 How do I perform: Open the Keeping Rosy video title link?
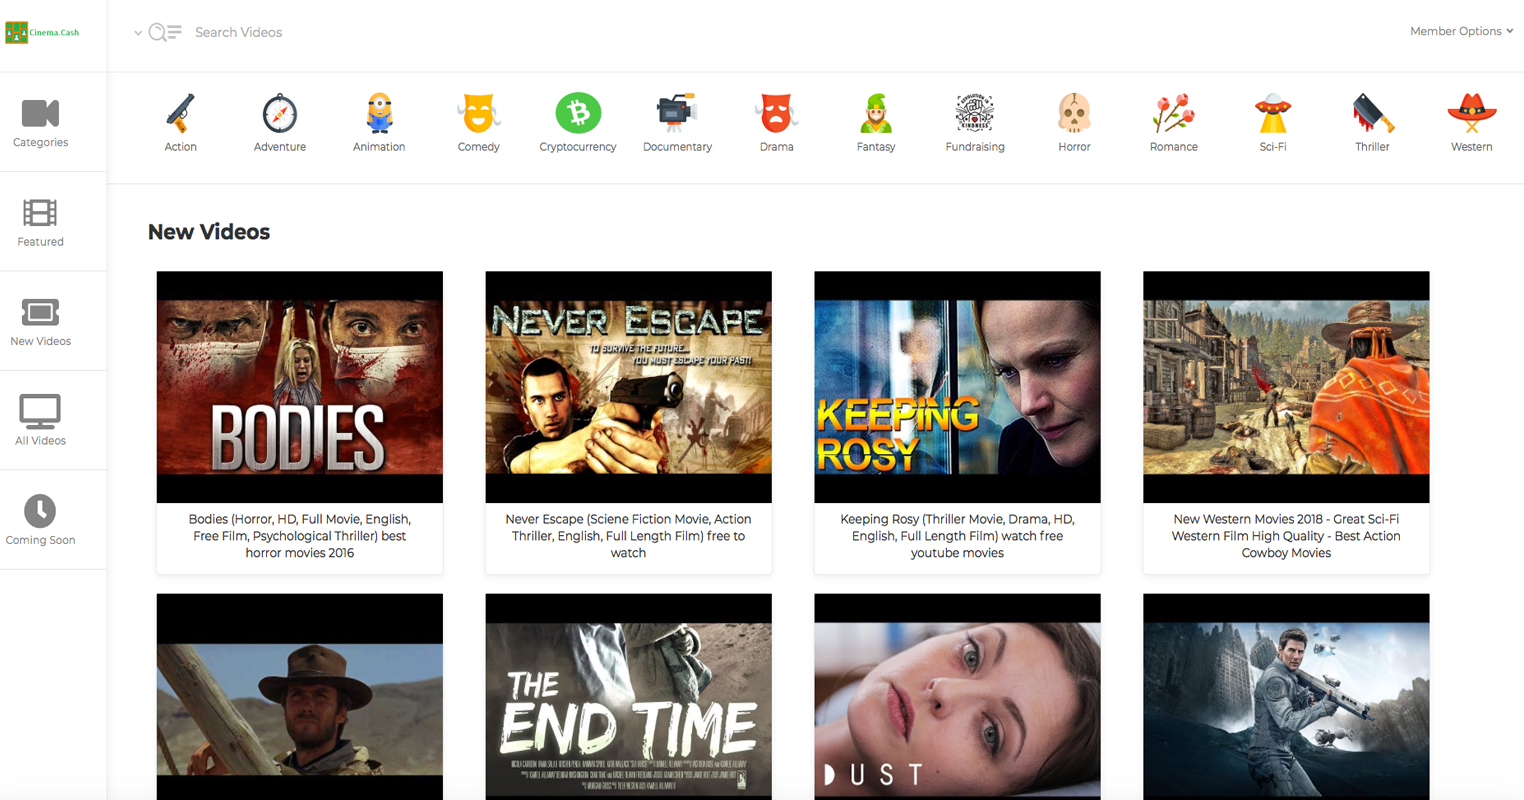957,536
